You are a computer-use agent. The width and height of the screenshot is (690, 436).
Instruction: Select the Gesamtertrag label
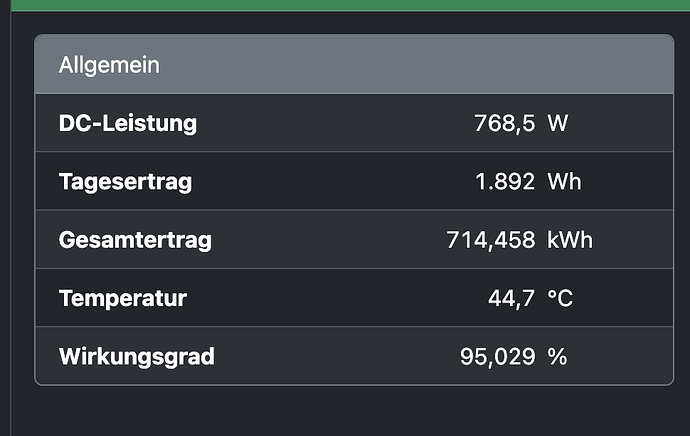pos(135,240)
